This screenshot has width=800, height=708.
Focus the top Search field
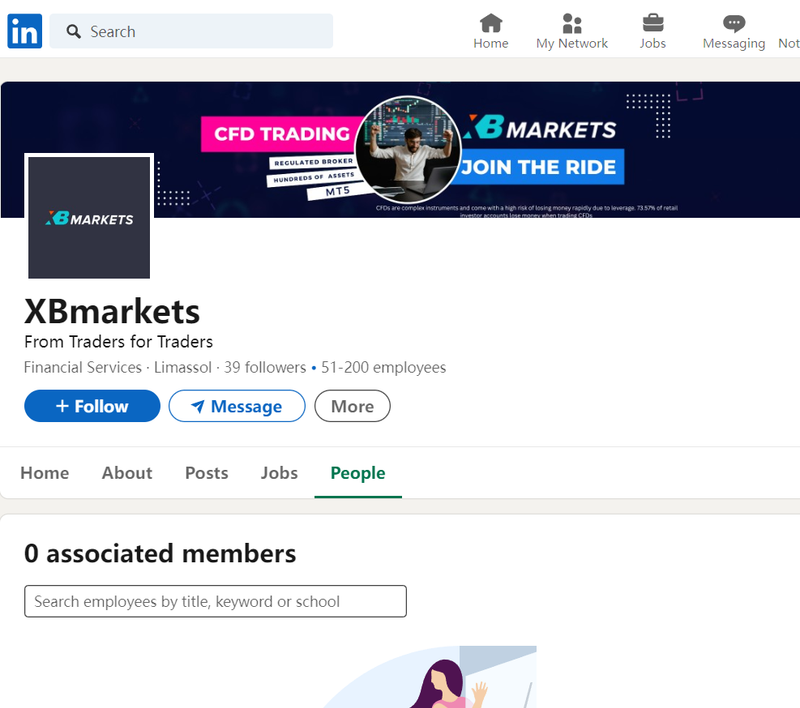(191, 31)
